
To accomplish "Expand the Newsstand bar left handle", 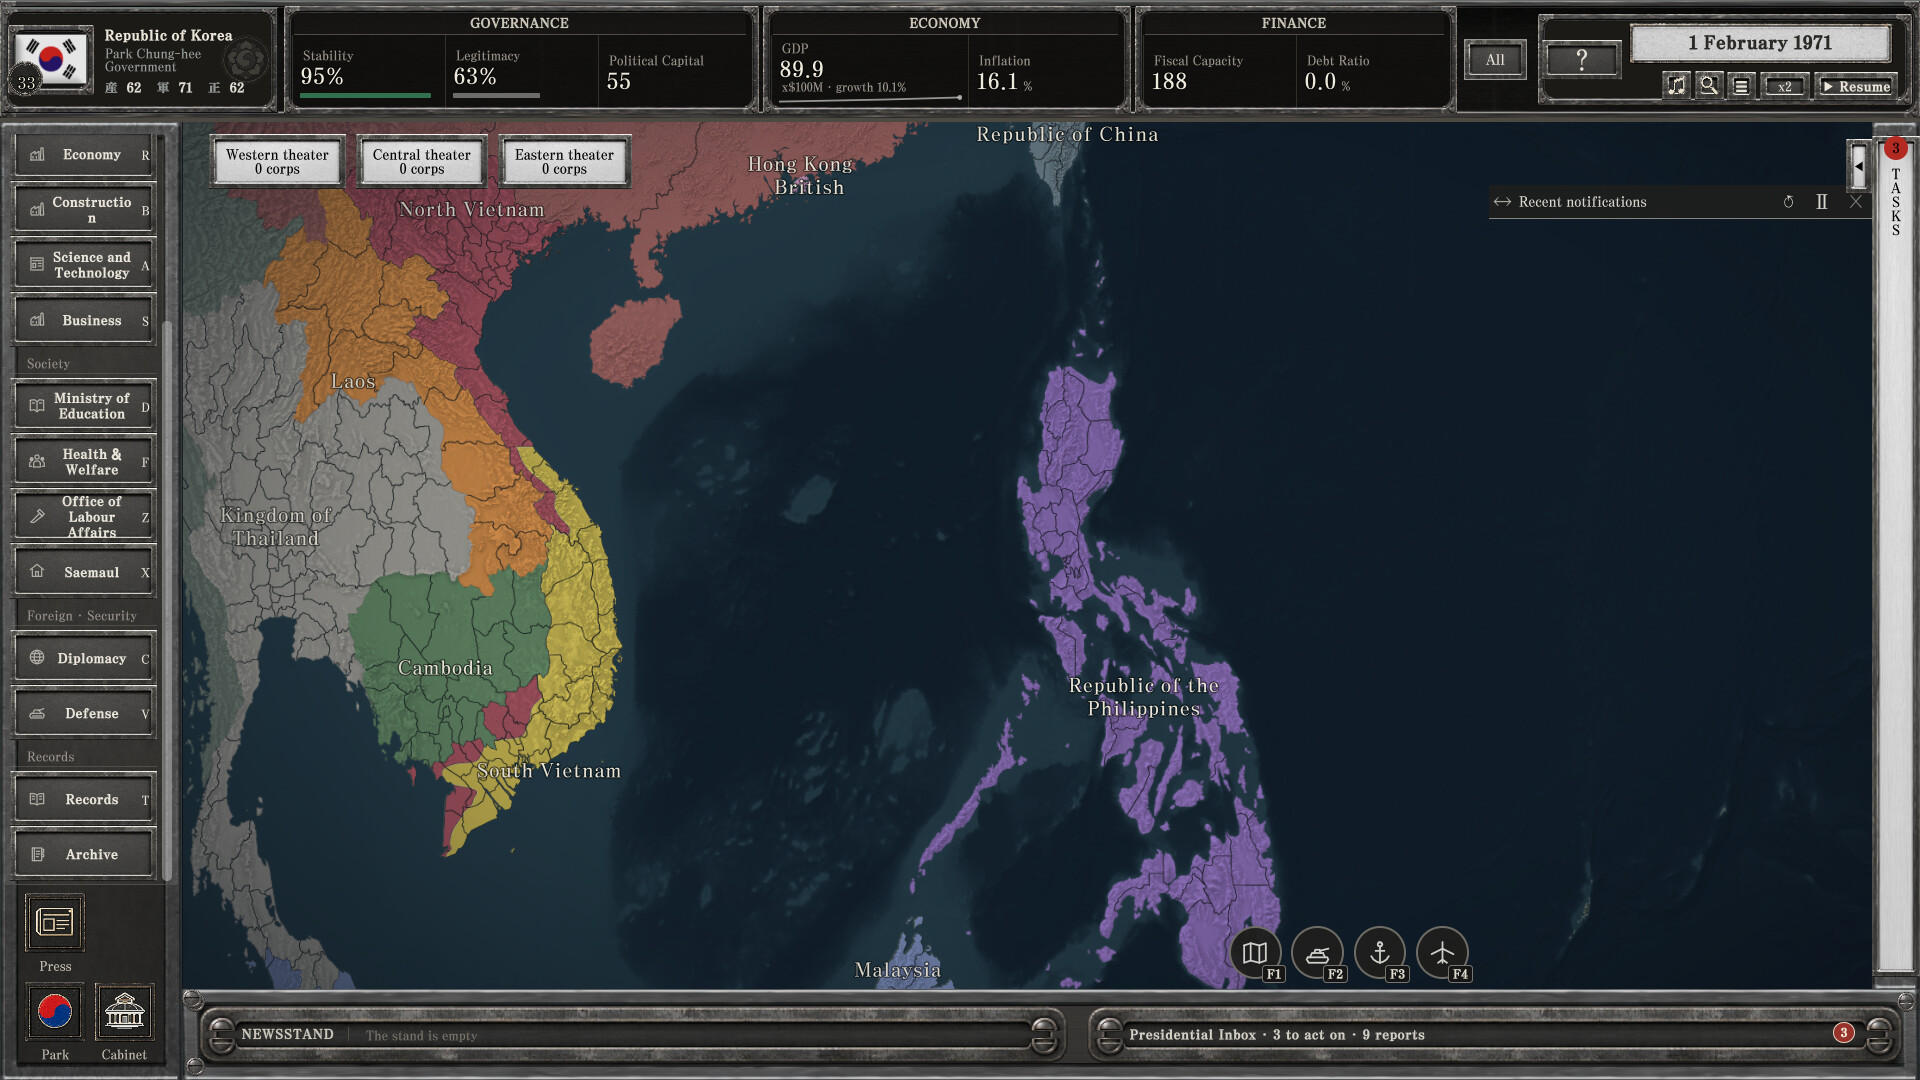I will click(221, 1035).
